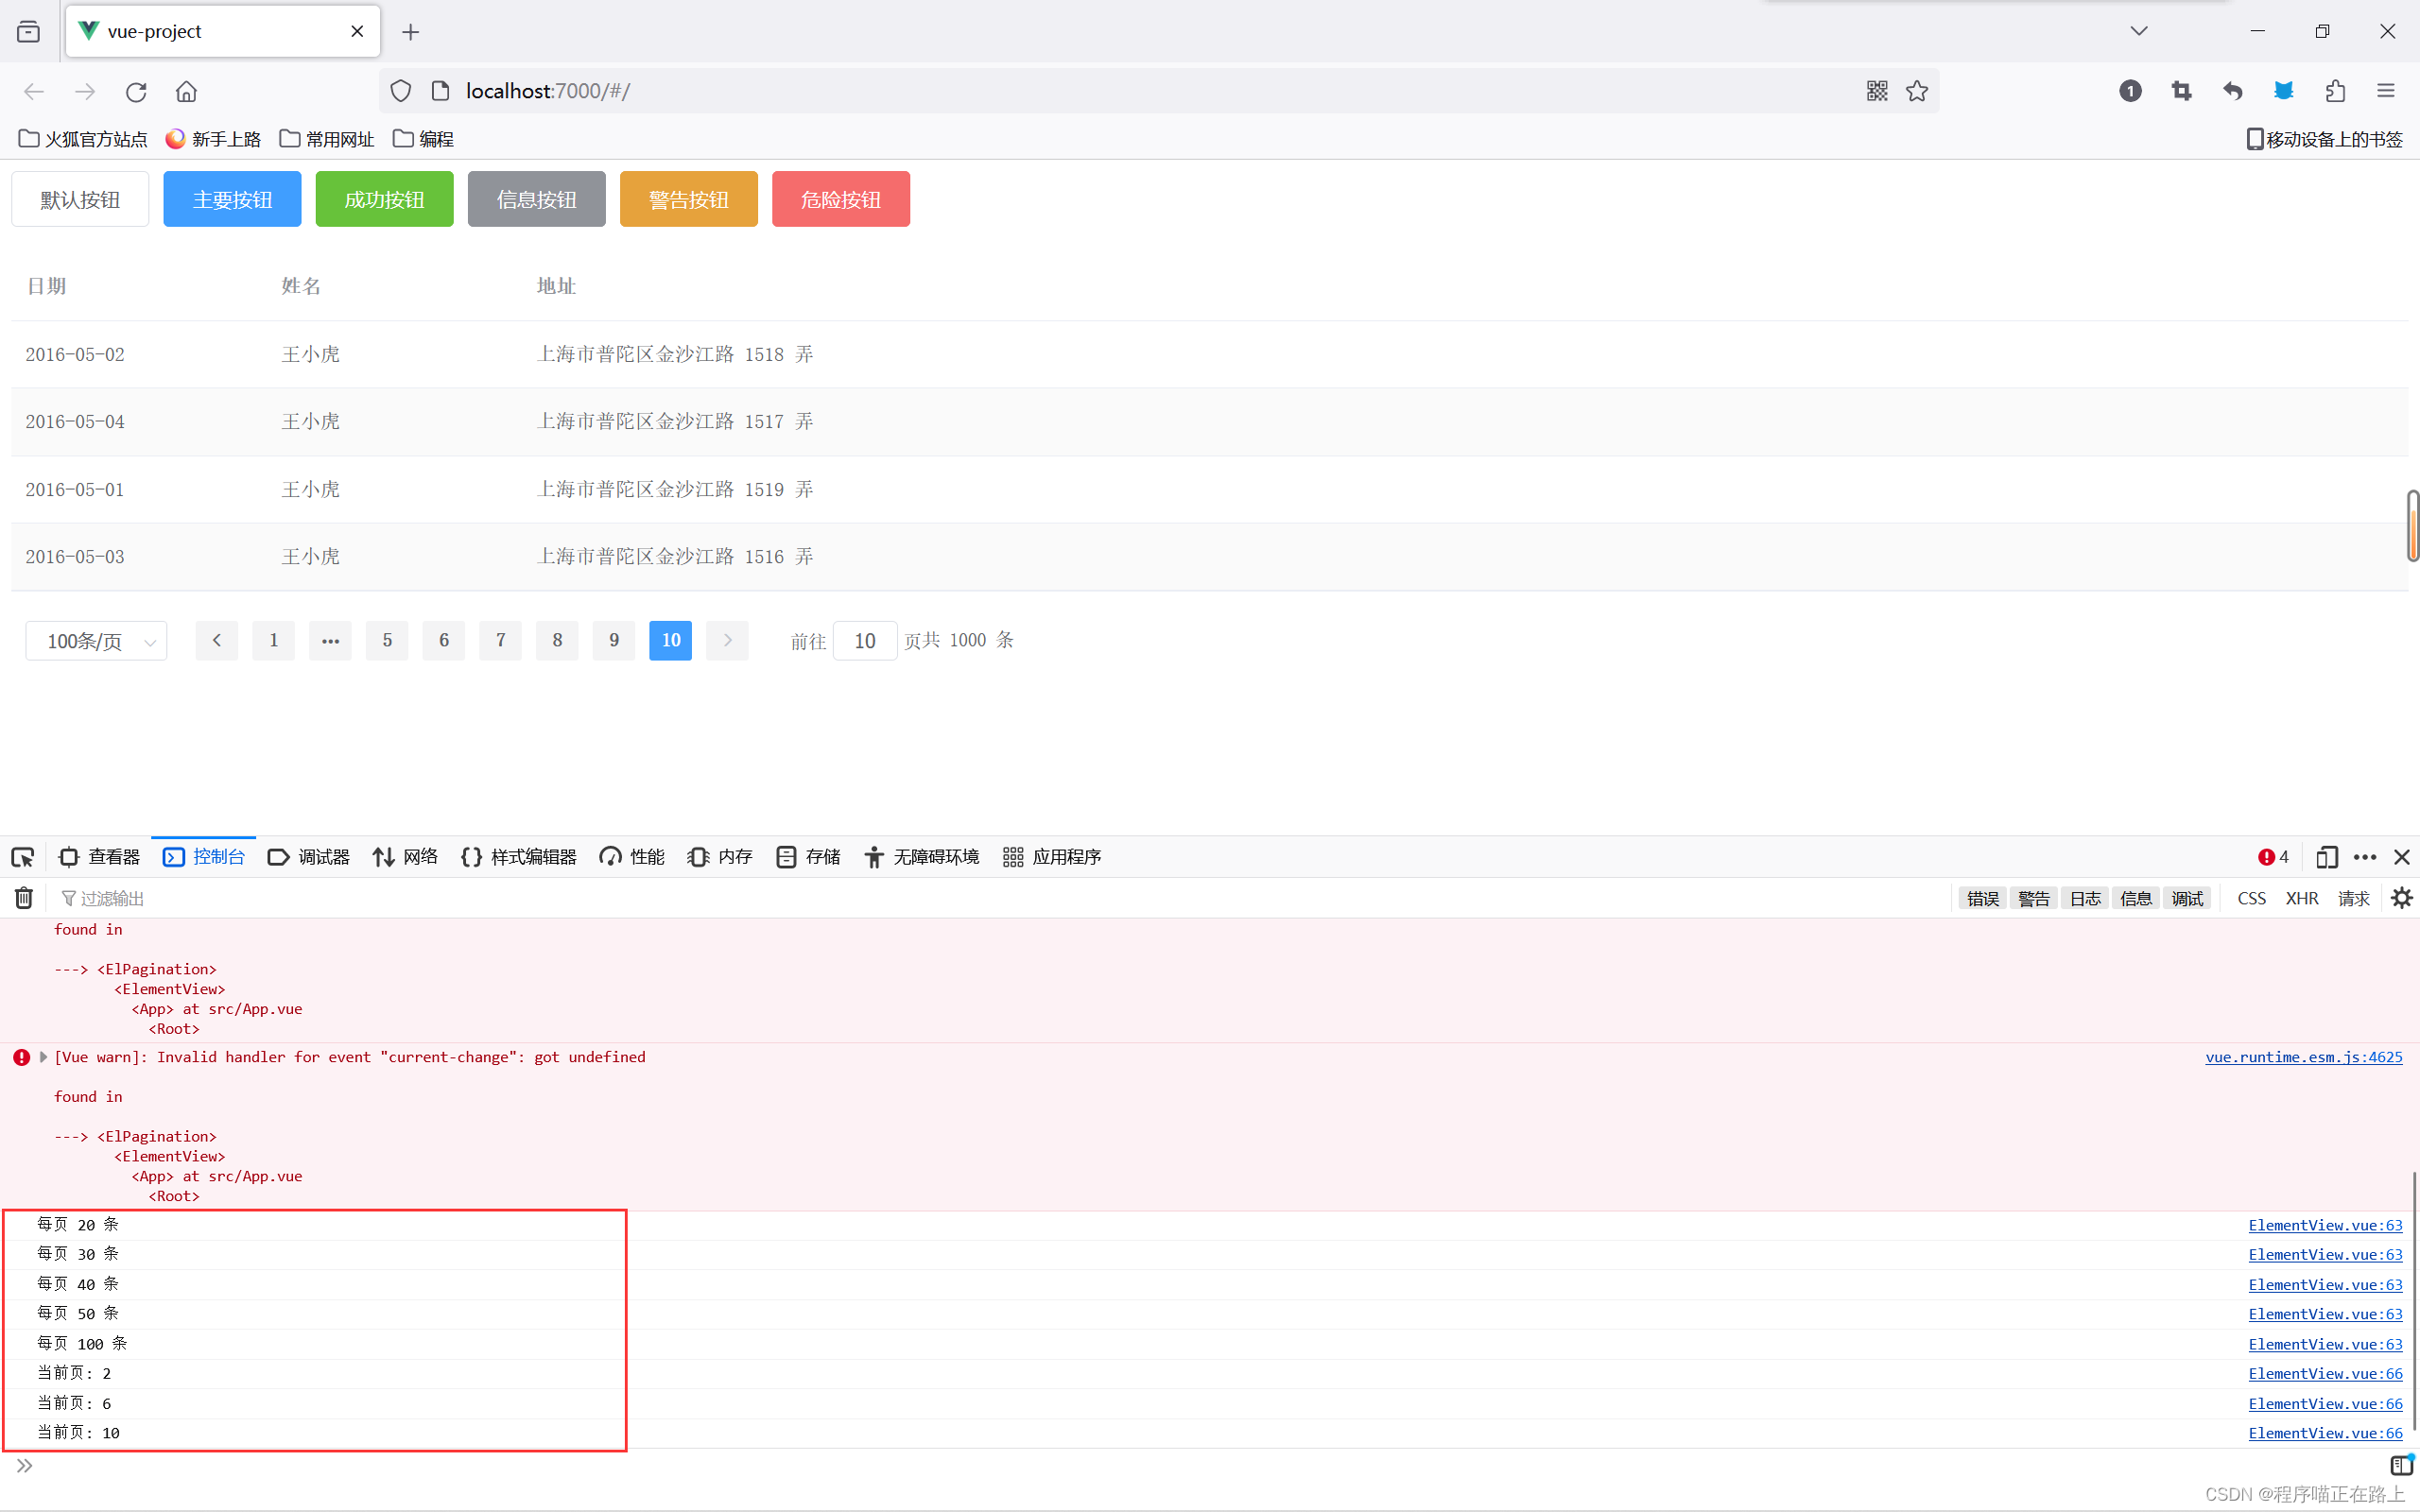Open the tracking protection shield icon

(401, 91)
